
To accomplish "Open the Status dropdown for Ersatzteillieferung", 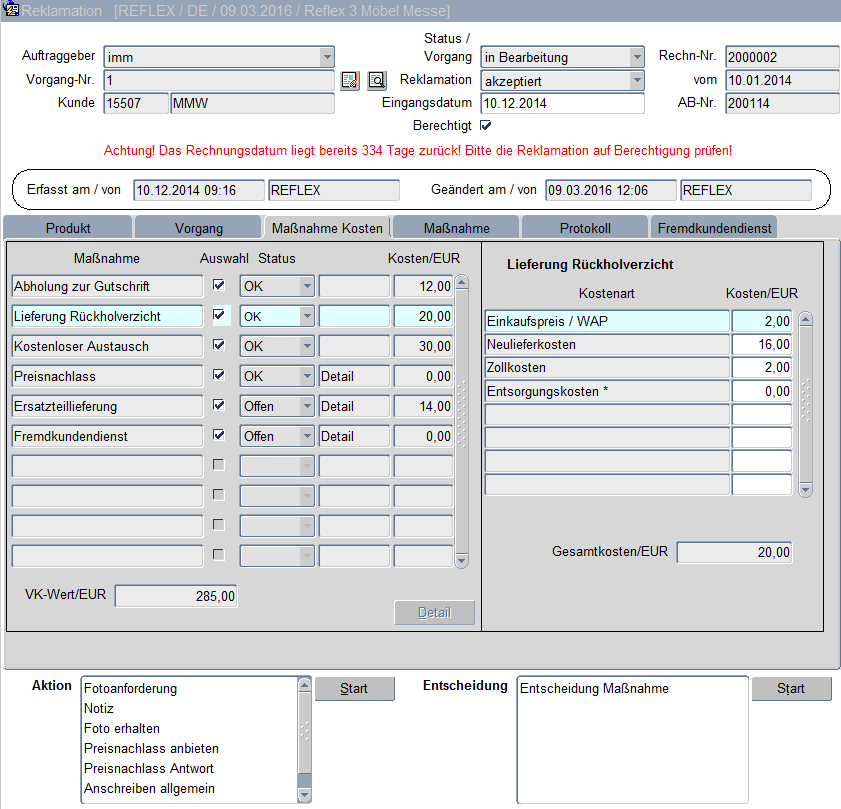I will [x=306, y=407].
